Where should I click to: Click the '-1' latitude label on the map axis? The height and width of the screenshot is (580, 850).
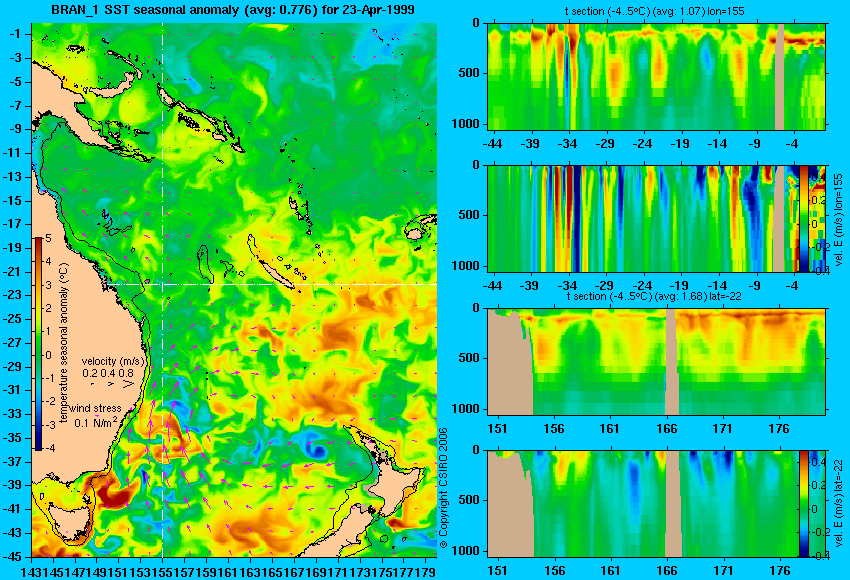point(16,34)
